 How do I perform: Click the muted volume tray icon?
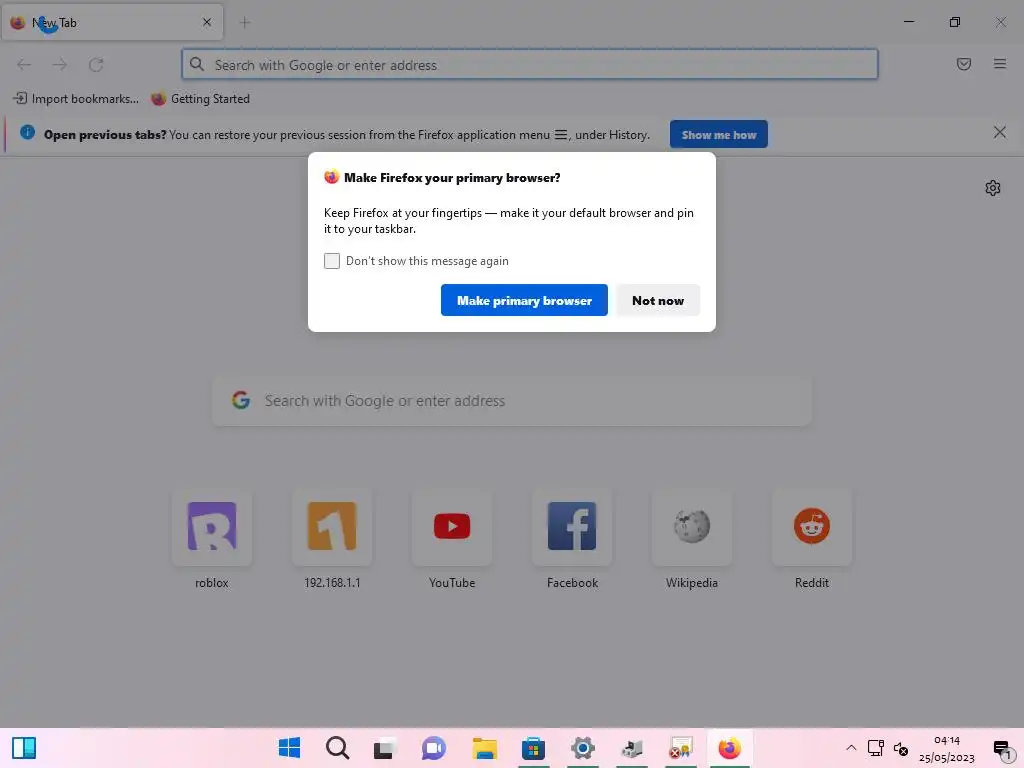(x=901, y=748)
